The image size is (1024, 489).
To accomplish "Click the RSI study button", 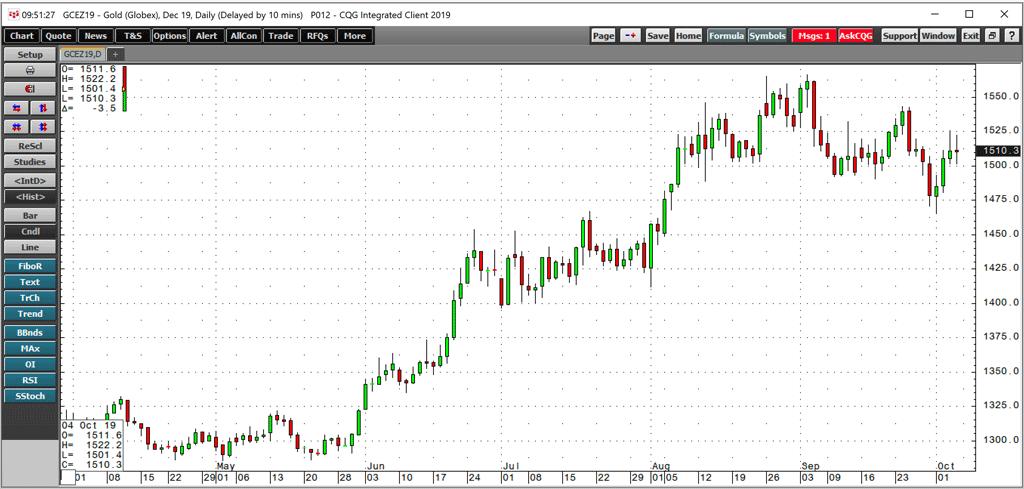I will 30,380.
